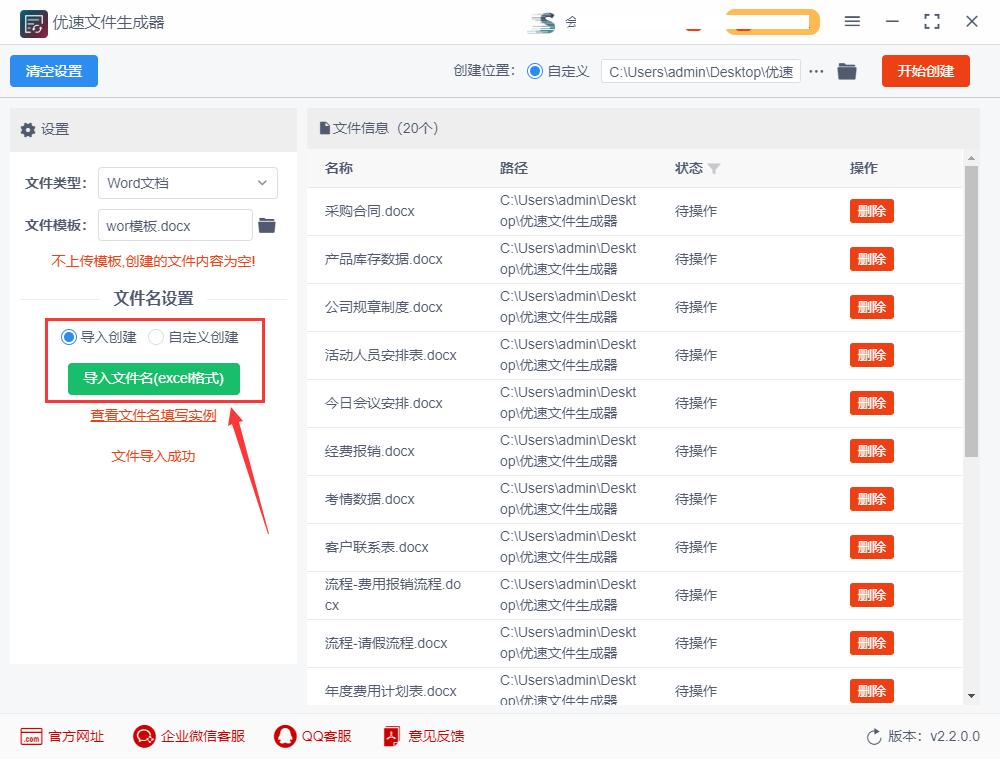1000x760 pixels.
Task: Select the 导入创建 radio option
Action: click(x=68, y=337)
